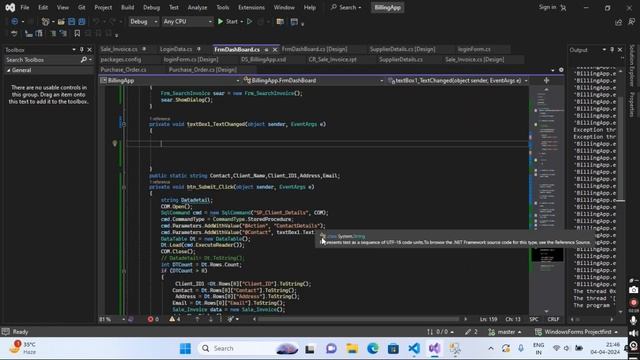This screenshot has height=360, width=640.
Task: Click the Open File folder icon
Action: (x=61, y=21)
